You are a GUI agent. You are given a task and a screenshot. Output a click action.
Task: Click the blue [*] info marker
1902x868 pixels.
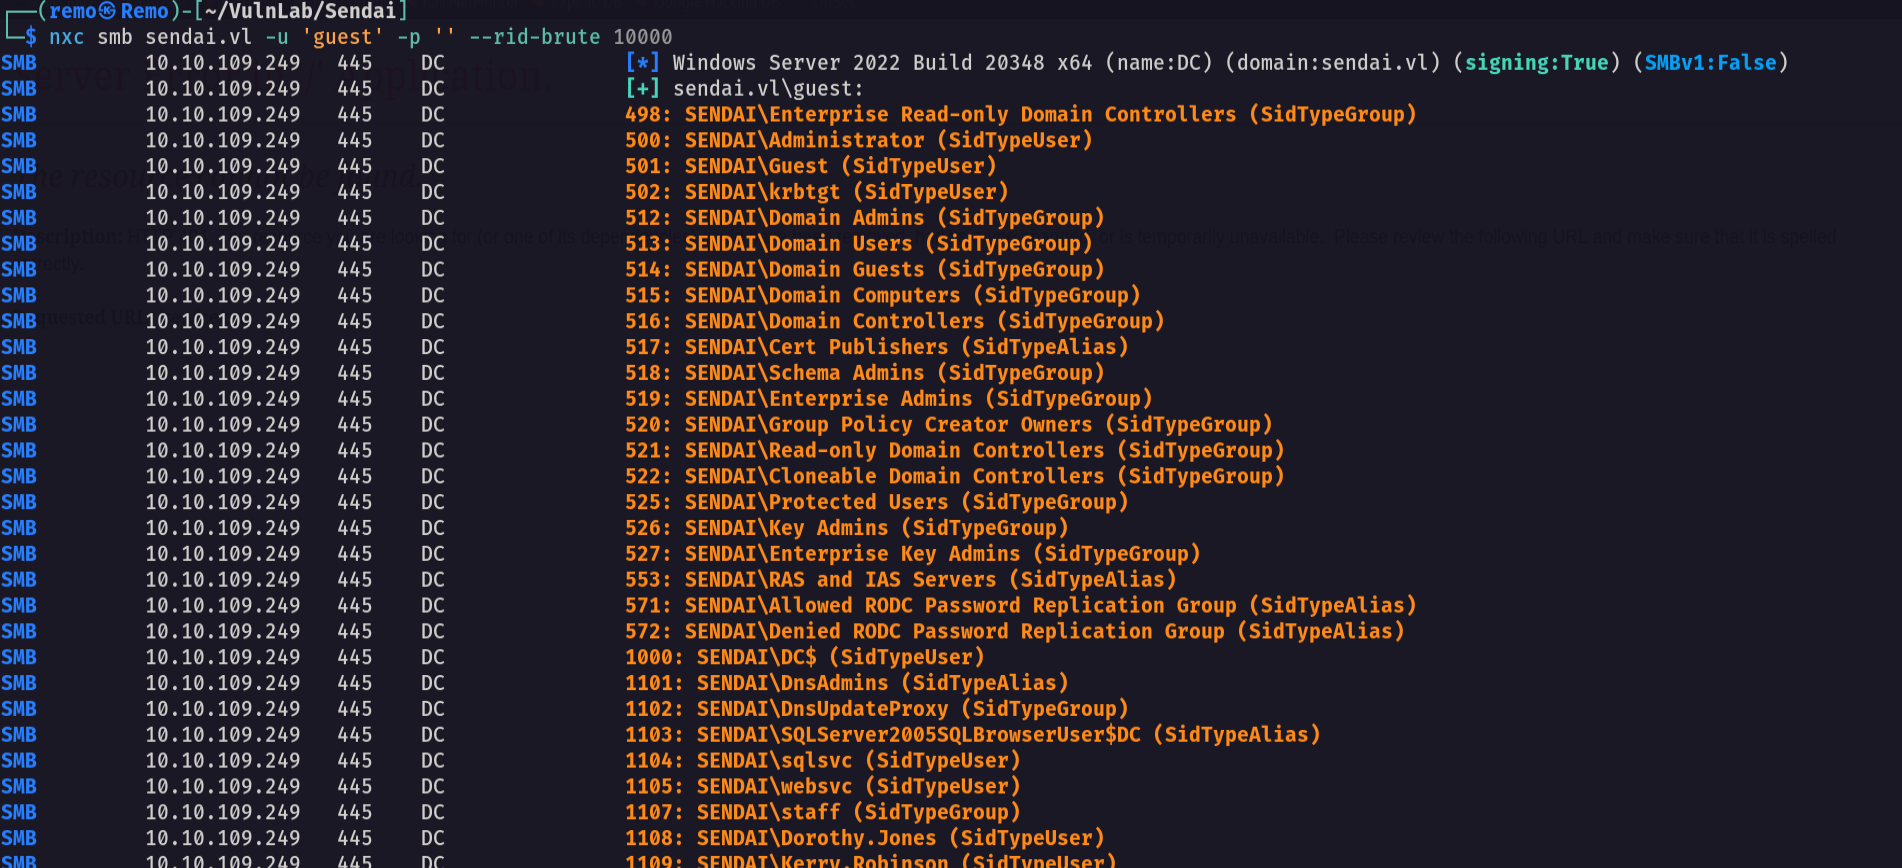point(642,62)
